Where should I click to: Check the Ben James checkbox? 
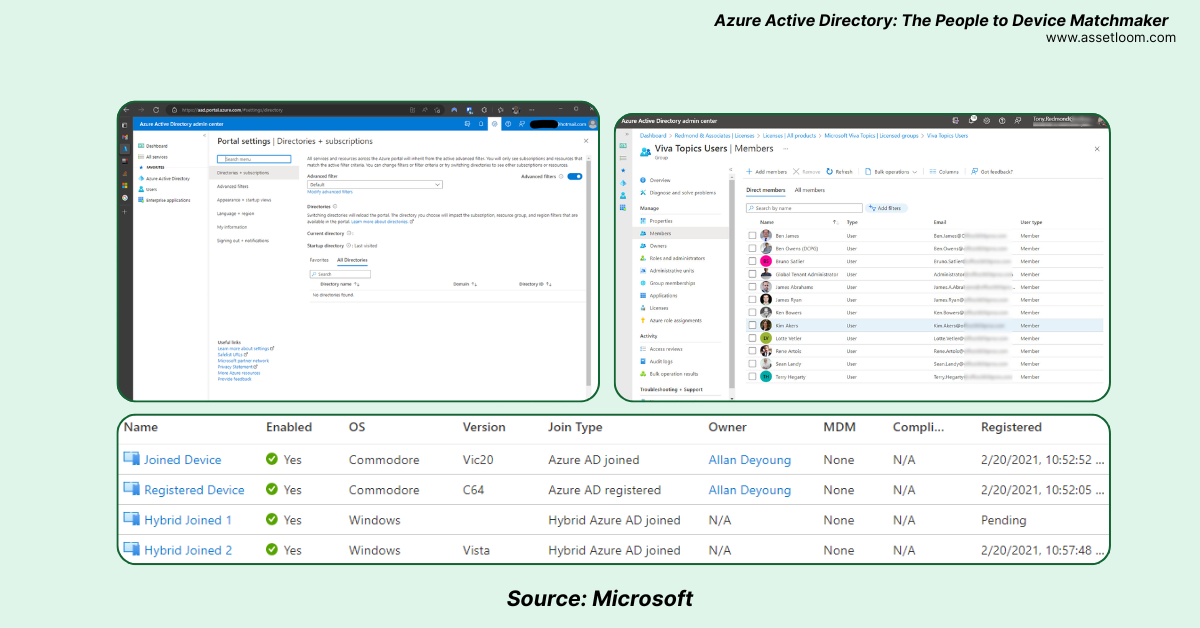pyautogui.click(x=752, y=236)
